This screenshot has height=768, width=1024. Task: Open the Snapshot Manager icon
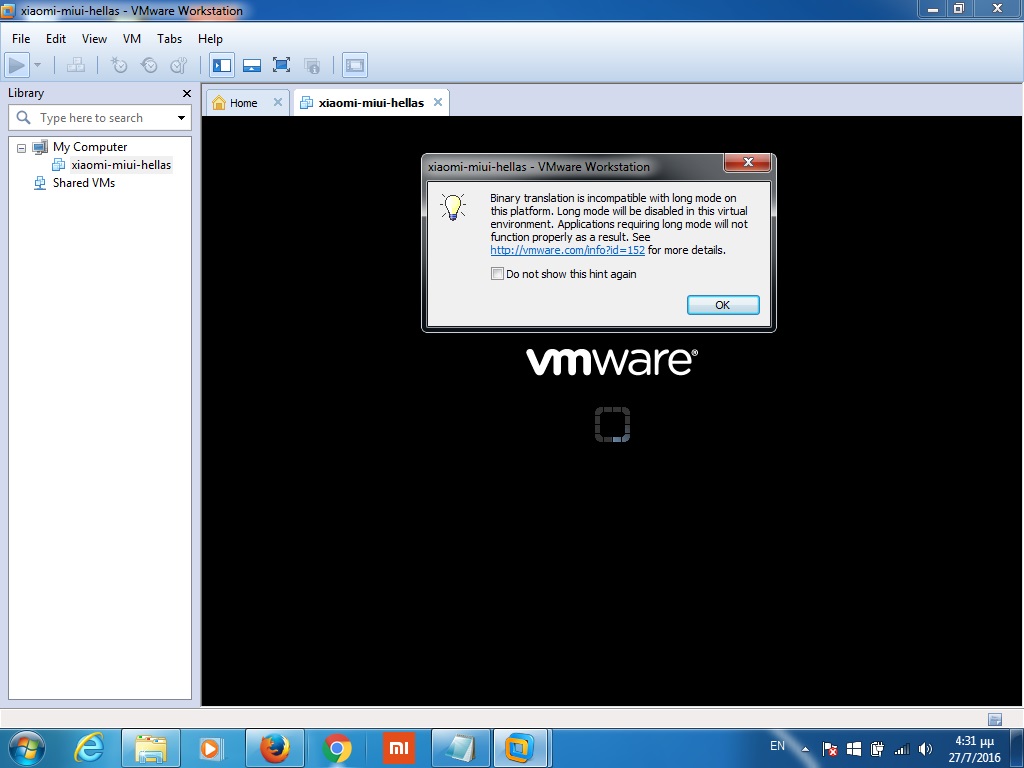[x=178, y=65]
